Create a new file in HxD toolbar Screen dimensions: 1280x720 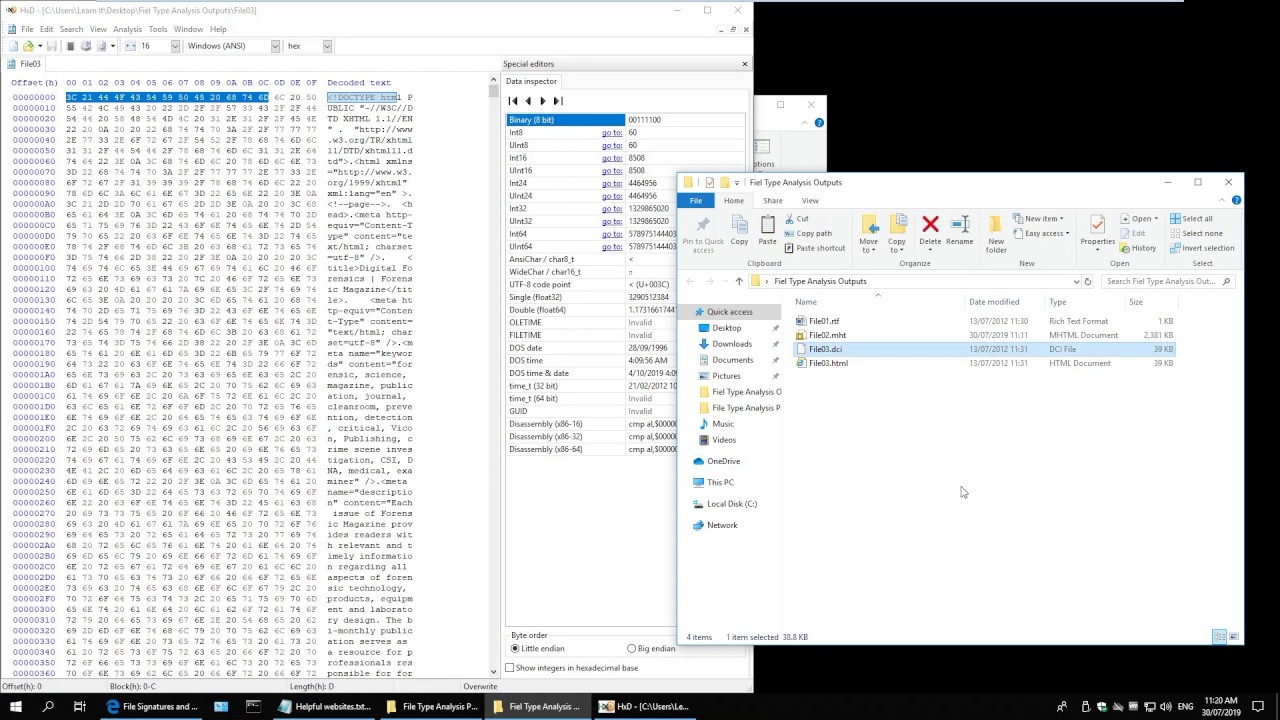pos(13,46)
